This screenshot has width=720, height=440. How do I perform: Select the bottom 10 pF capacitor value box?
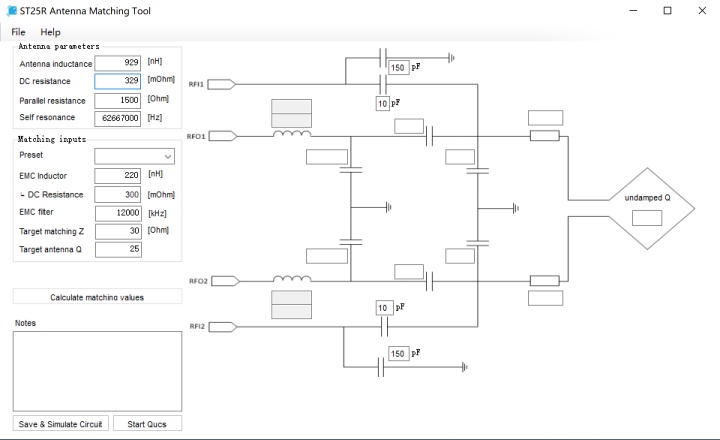pyautogui.click(x=382, y=308)
